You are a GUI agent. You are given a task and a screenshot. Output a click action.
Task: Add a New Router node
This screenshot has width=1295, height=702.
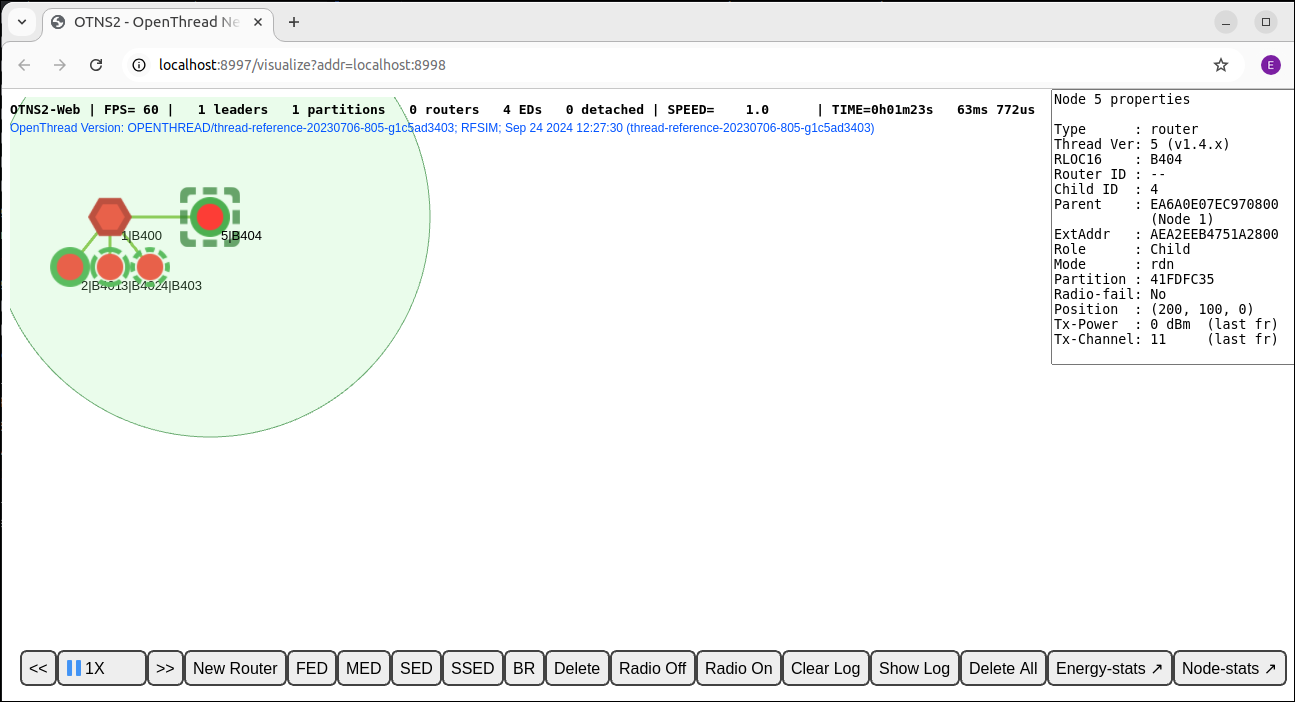tap(235, 668)
